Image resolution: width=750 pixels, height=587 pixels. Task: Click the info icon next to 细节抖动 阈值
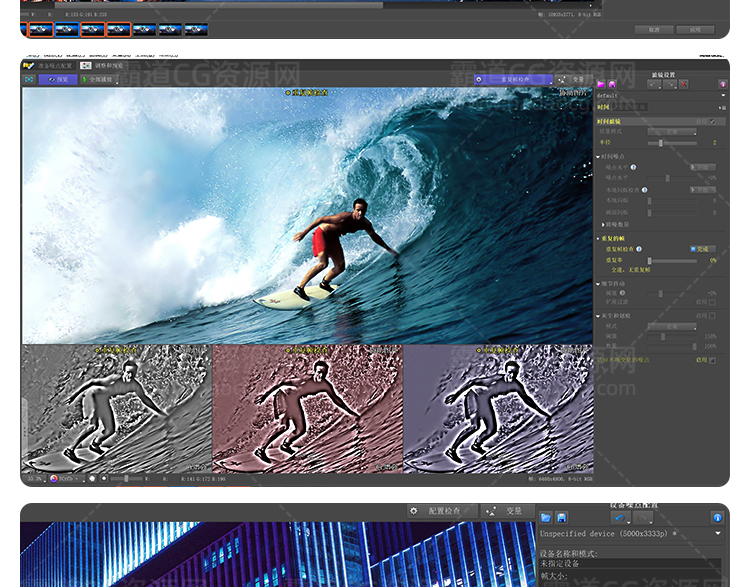click(x=622, y=293)
